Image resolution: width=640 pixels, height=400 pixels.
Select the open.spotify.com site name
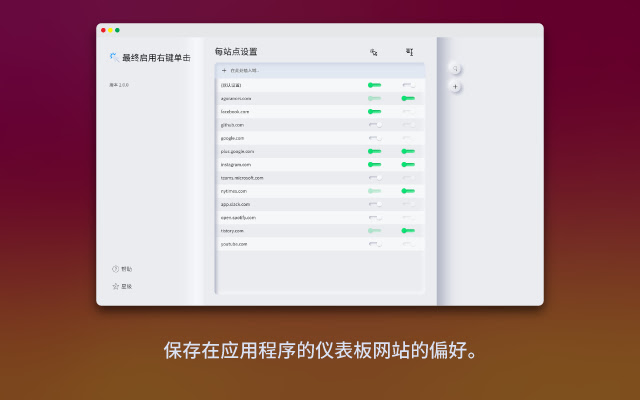pos(238,218)
